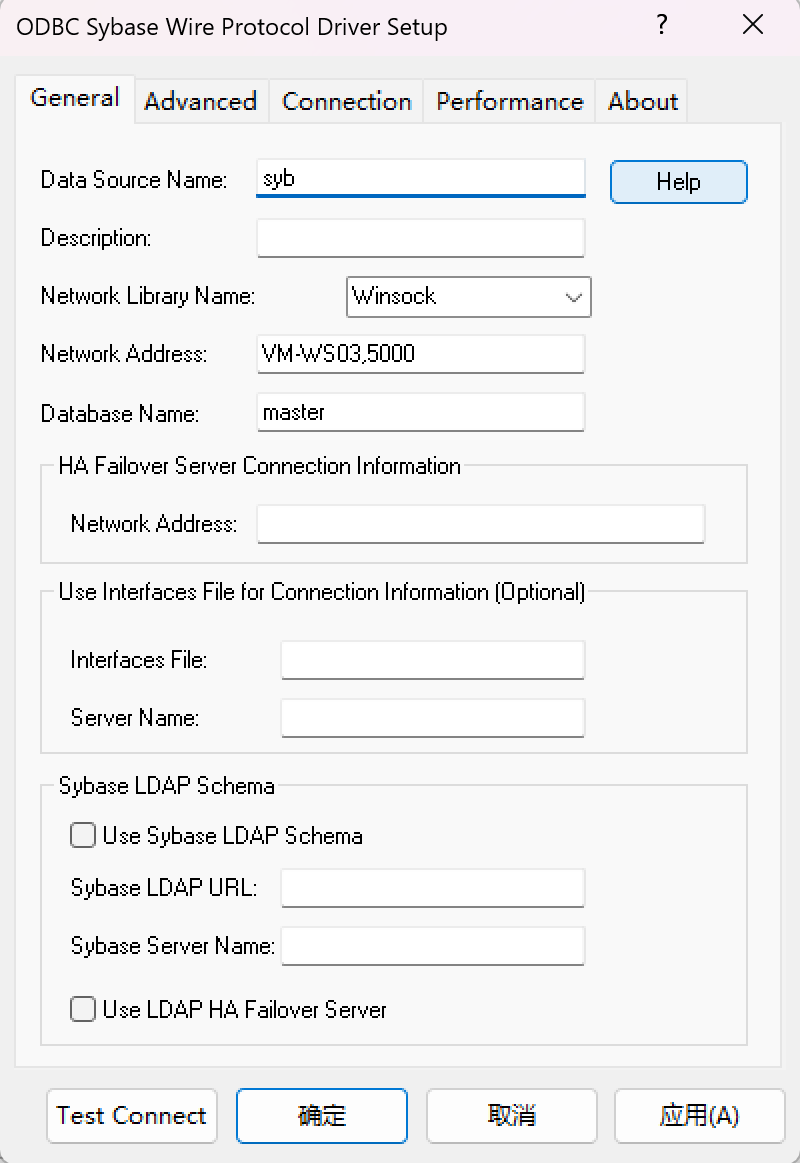Confirm with the 确定 button

click(322, 1116)
